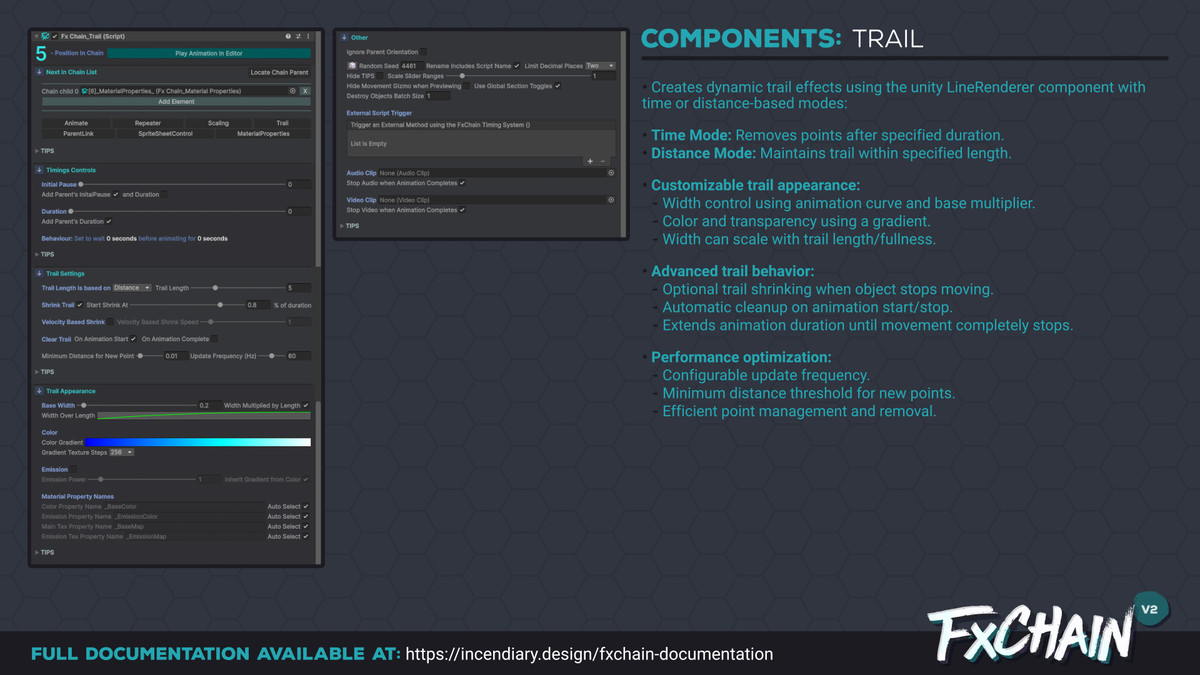Remove Chain child 0 with X button
Screen dimensions: 1200x675
[305, 91]
